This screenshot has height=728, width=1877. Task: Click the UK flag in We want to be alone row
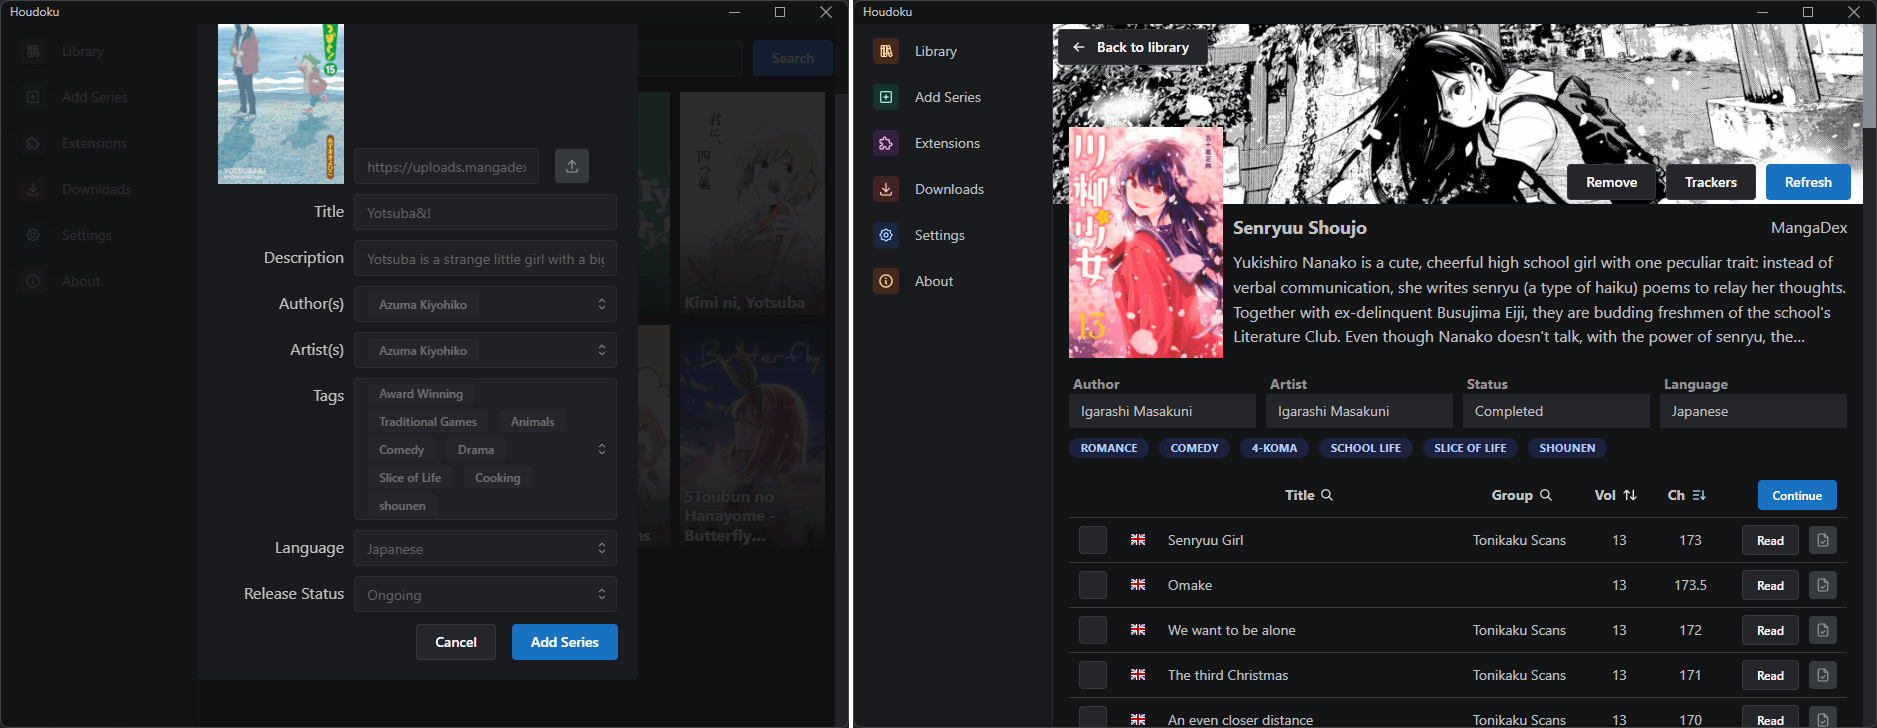(1138, 629)
